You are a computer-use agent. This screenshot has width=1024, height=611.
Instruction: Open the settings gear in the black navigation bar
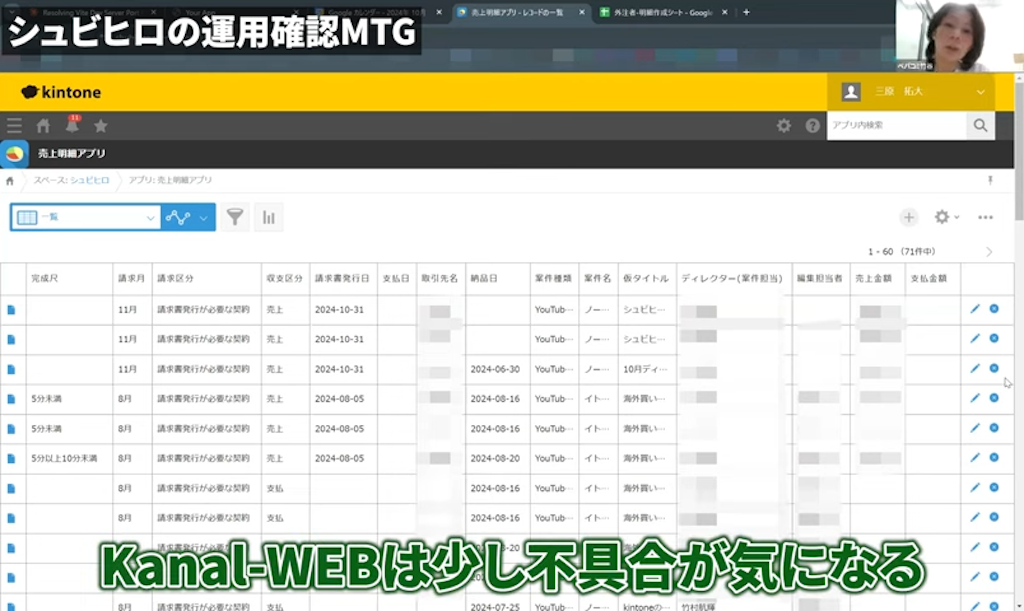click(x=785, y=126)
